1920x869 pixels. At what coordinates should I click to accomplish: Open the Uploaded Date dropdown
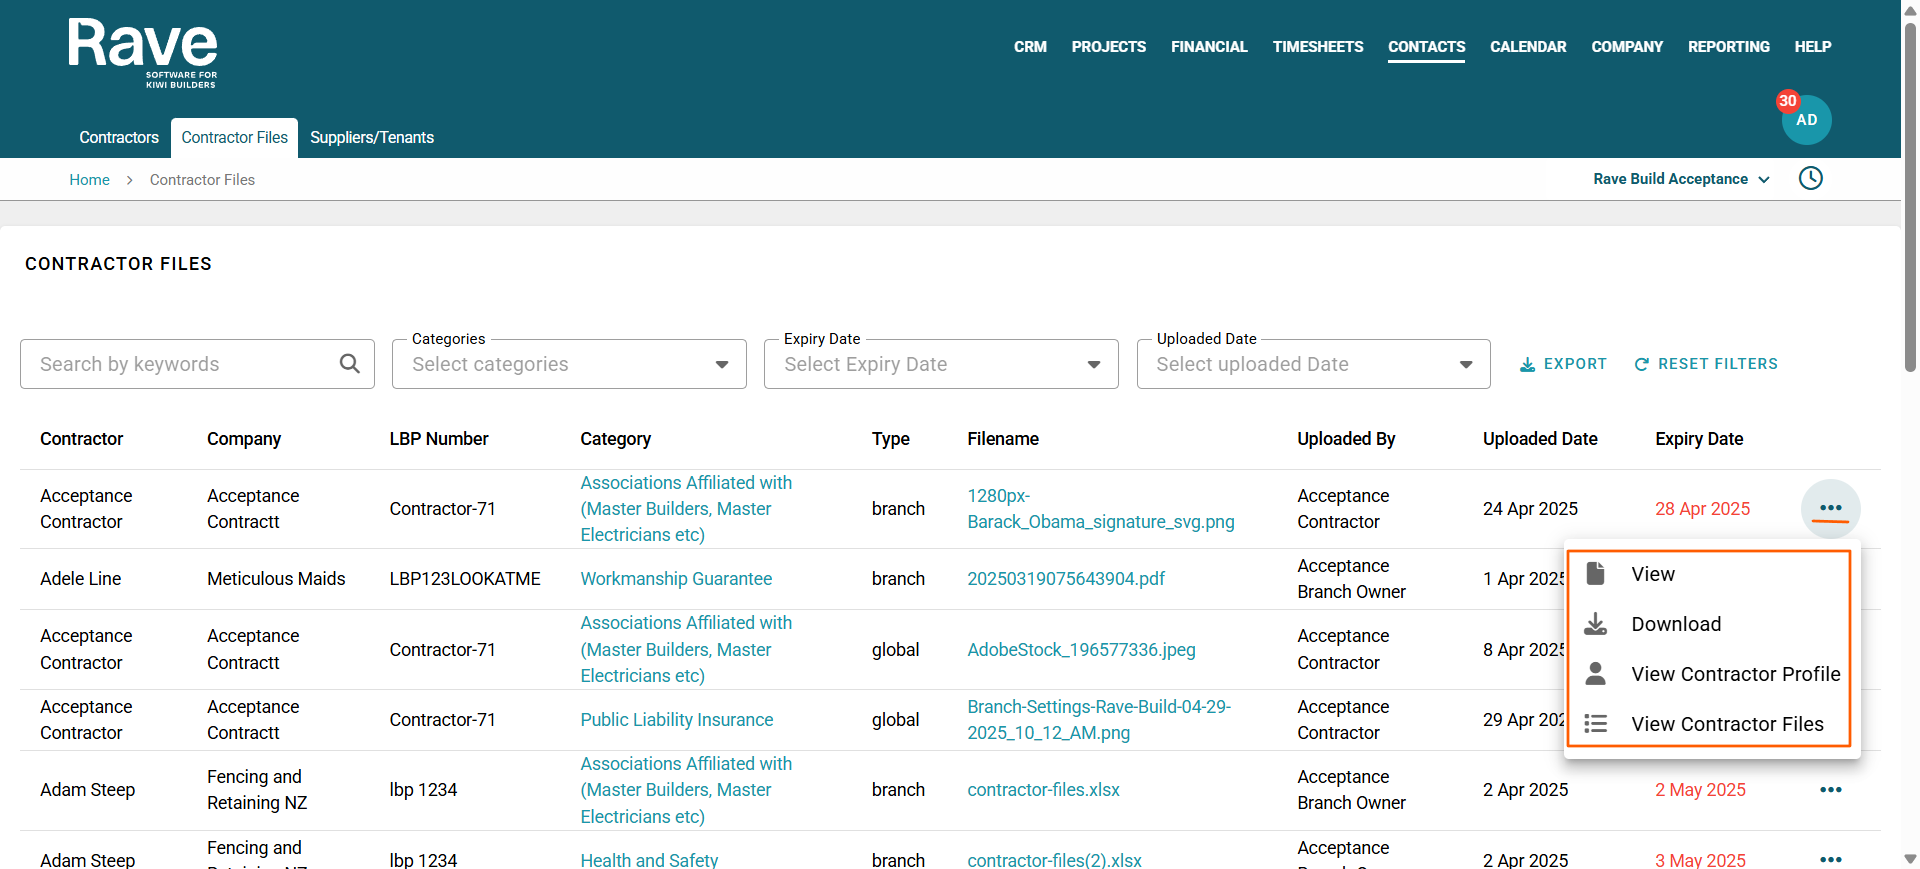(1313, 364)
